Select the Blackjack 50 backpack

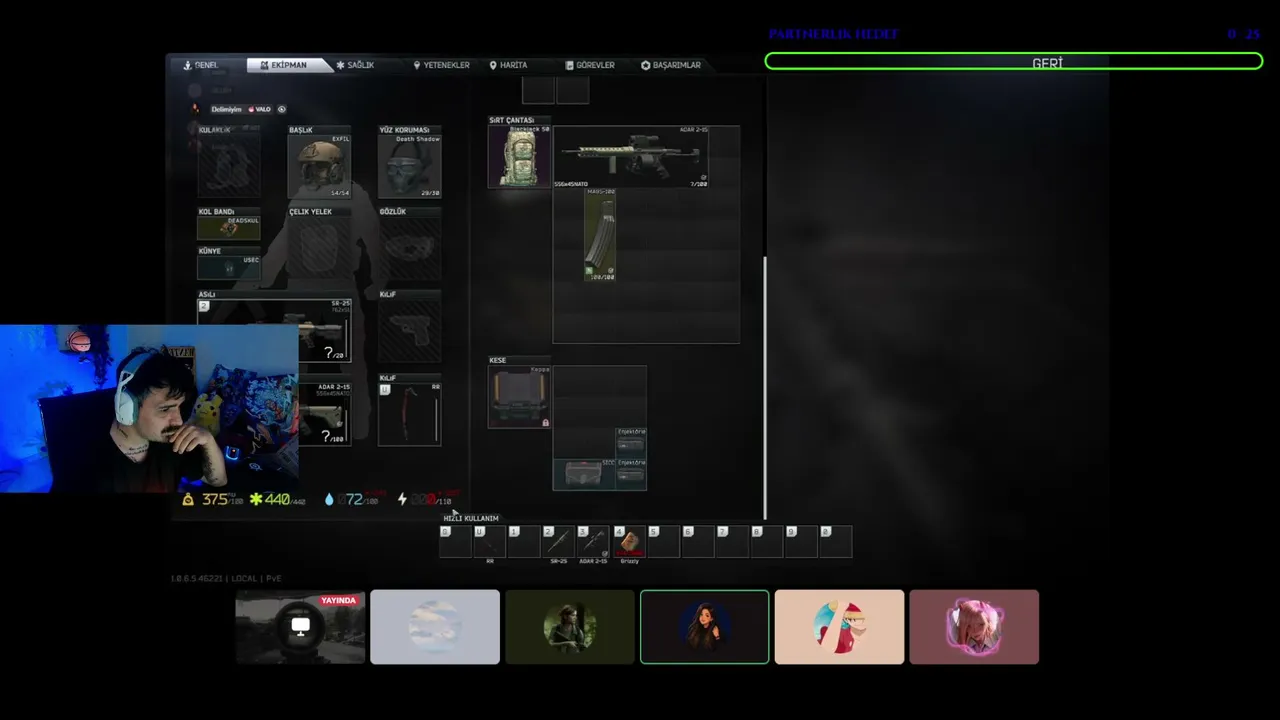coord(519,156)
